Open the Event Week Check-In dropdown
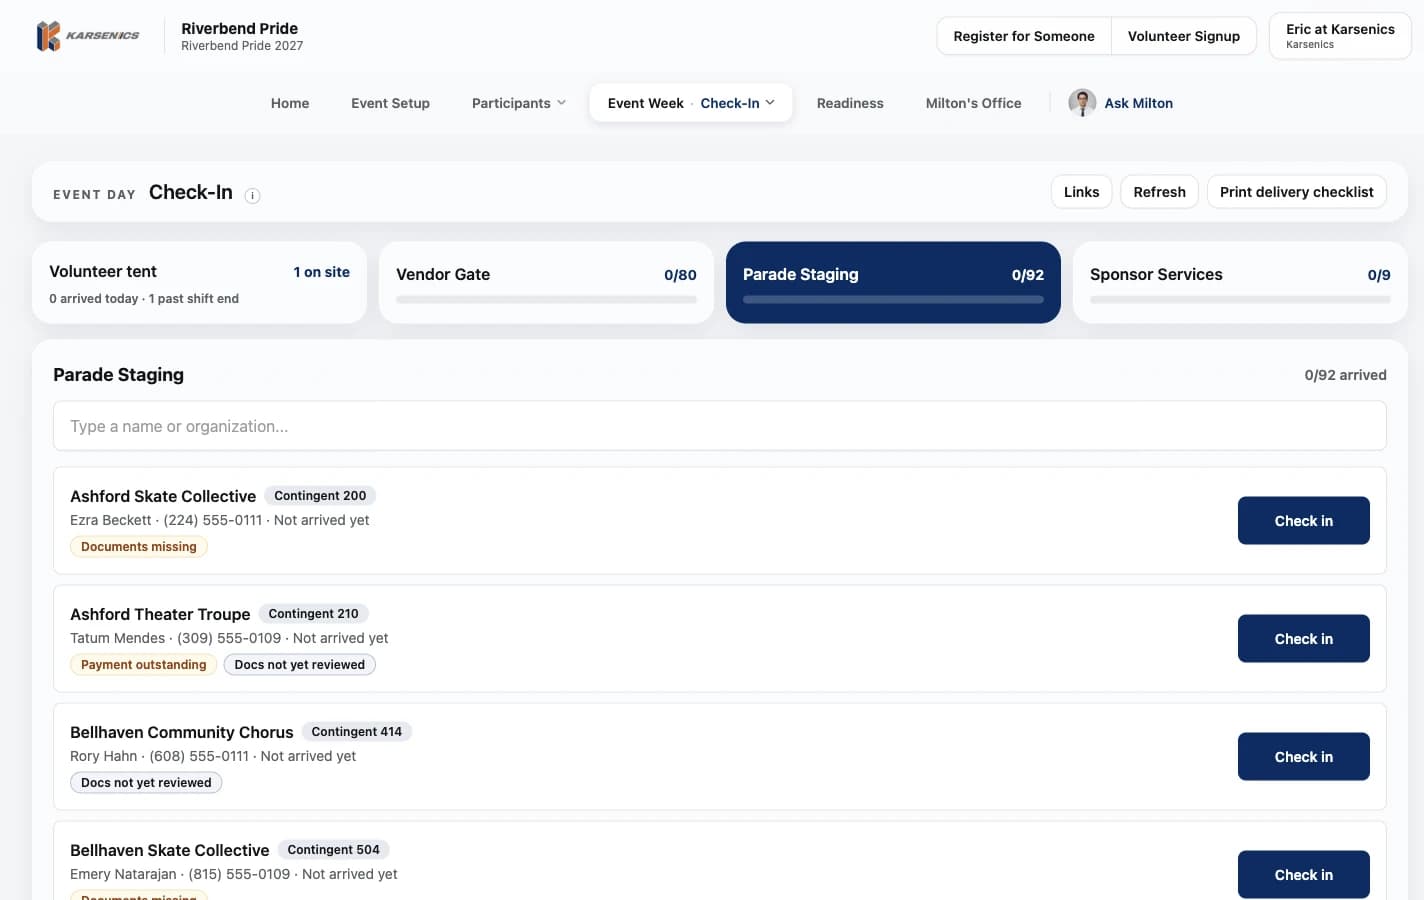The height and width of the screenshot is (900, 1424). coord(691,103)
